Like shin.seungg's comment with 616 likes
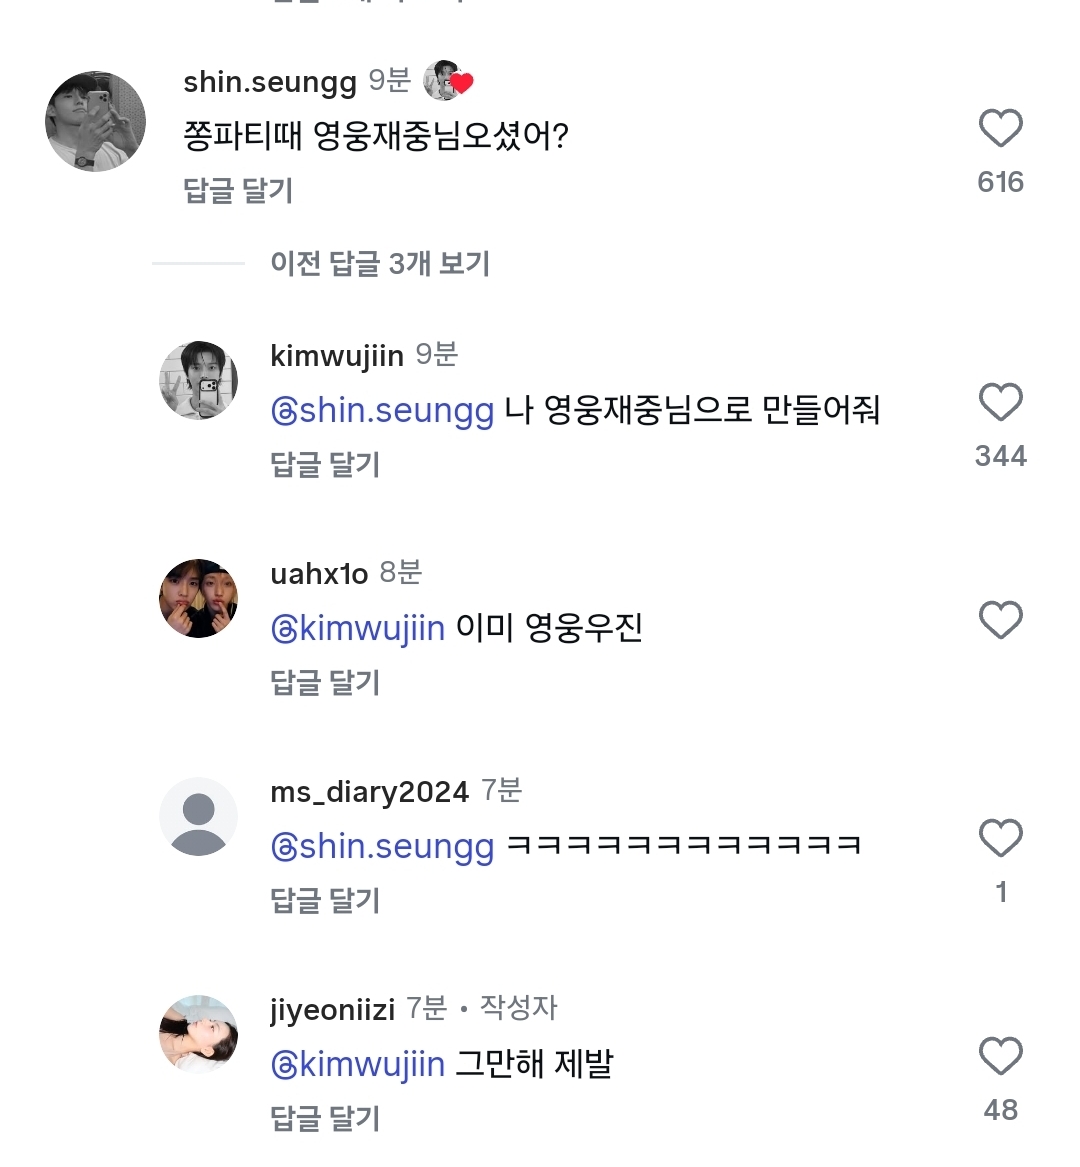 (1000, 129)
